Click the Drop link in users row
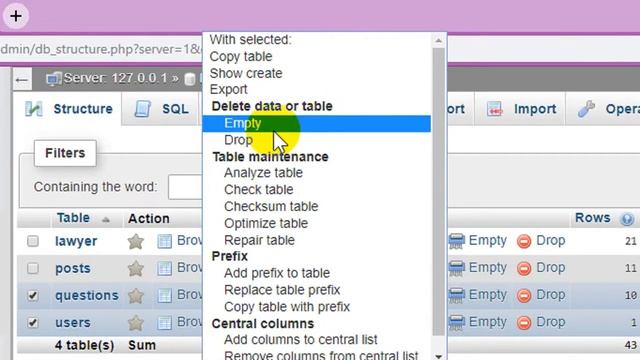Viewport: 640px width, 360px height. point(551,322)
